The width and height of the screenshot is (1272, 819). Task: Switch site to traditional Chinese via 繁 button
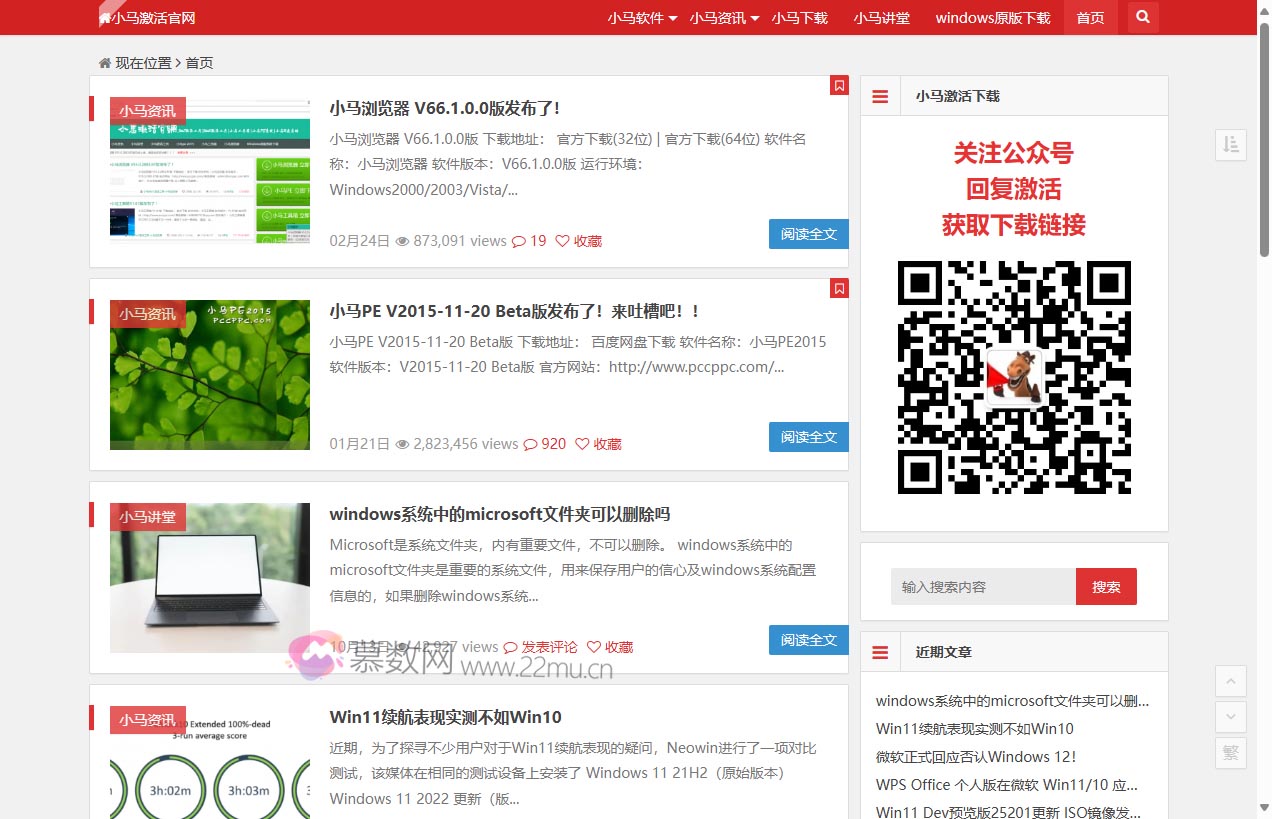click(x=1230, y=753)
